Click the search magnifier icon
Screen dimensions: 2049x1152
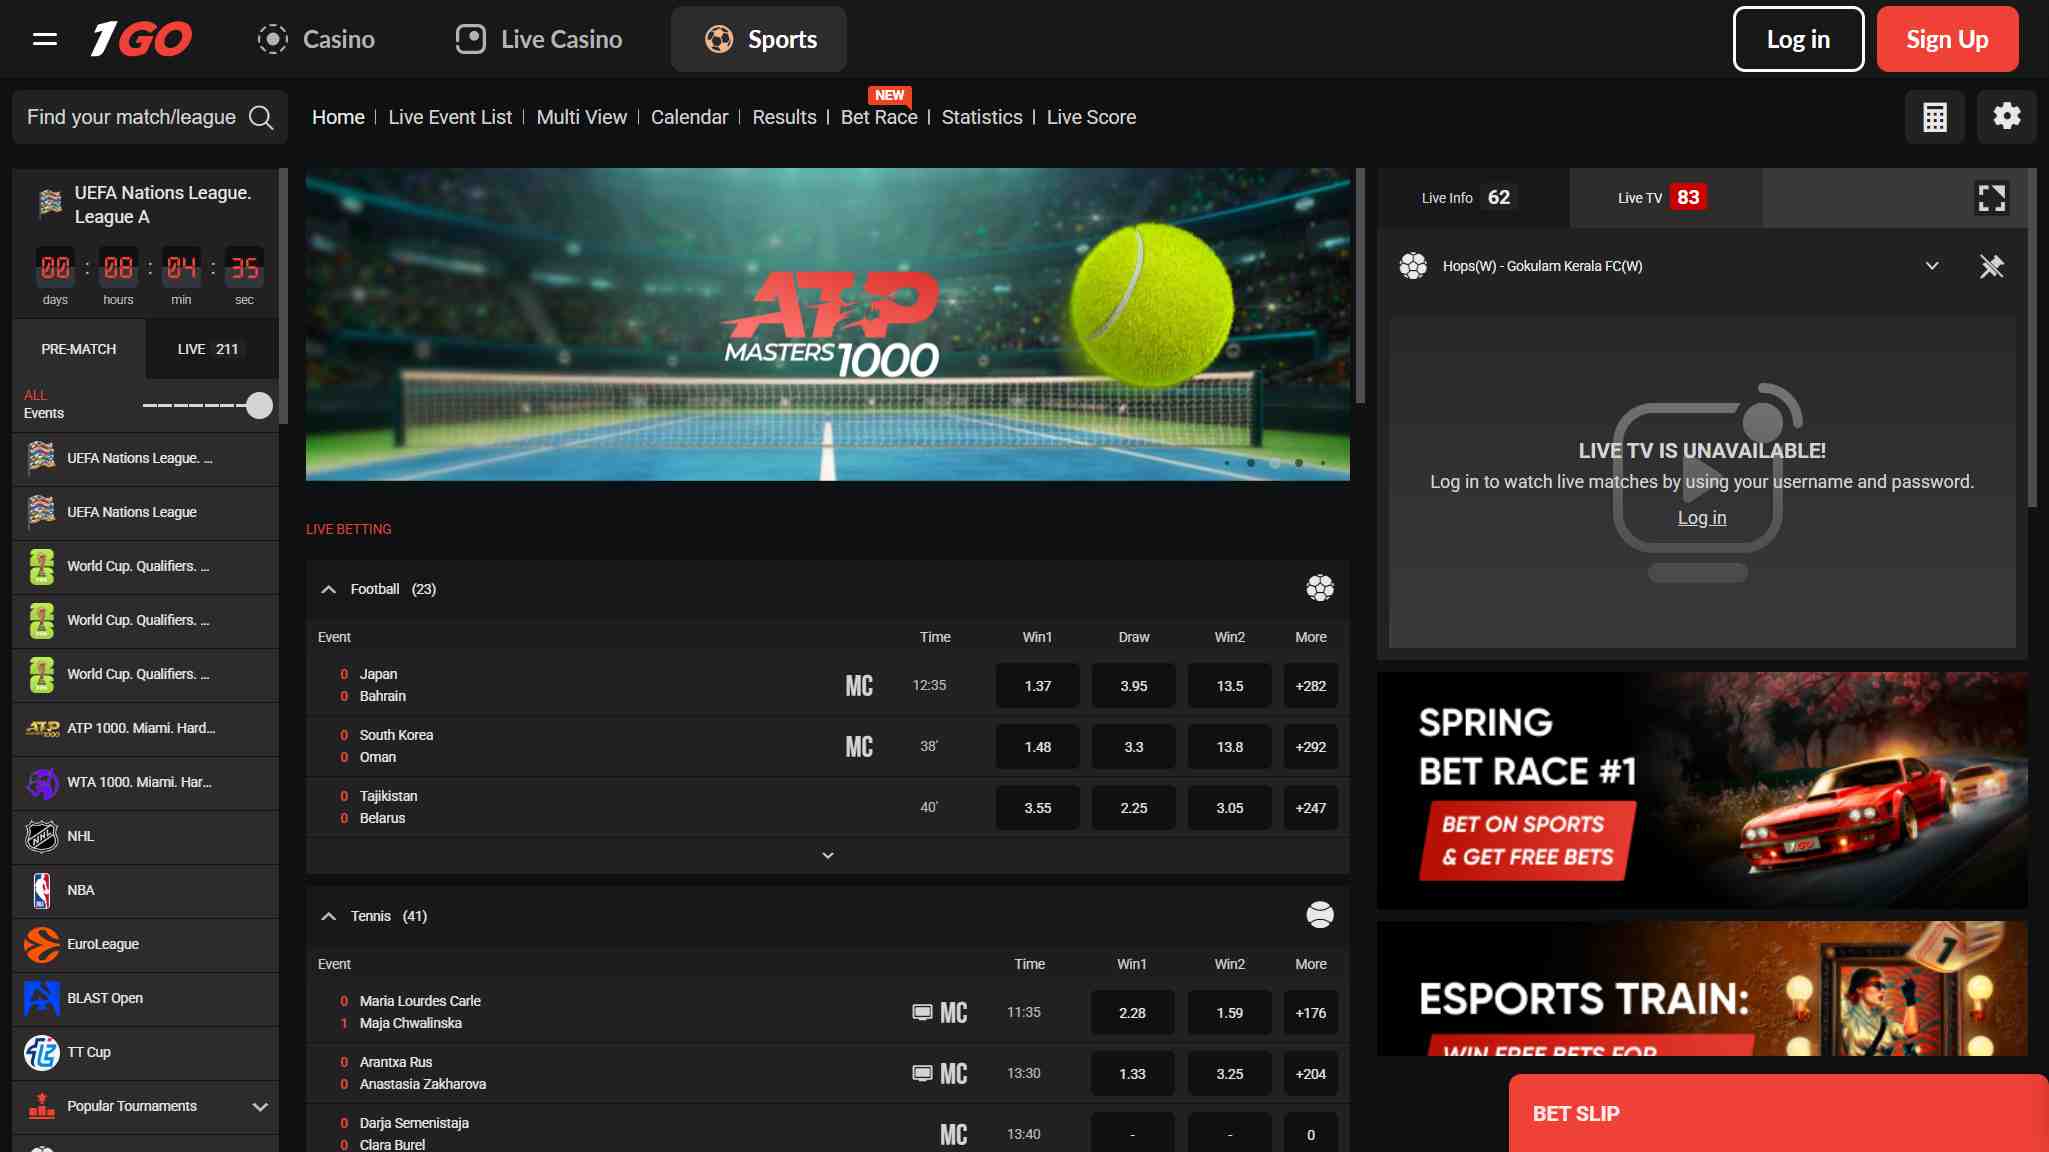pyautogui.click(x=261, y=117)
